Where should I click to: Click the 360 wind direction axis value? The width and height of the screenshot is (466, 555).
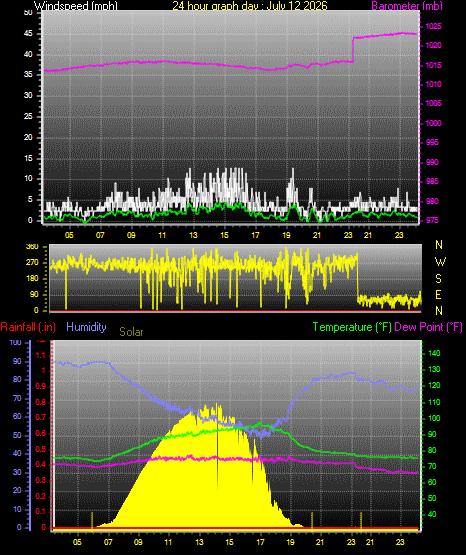(x=32, y=247)
